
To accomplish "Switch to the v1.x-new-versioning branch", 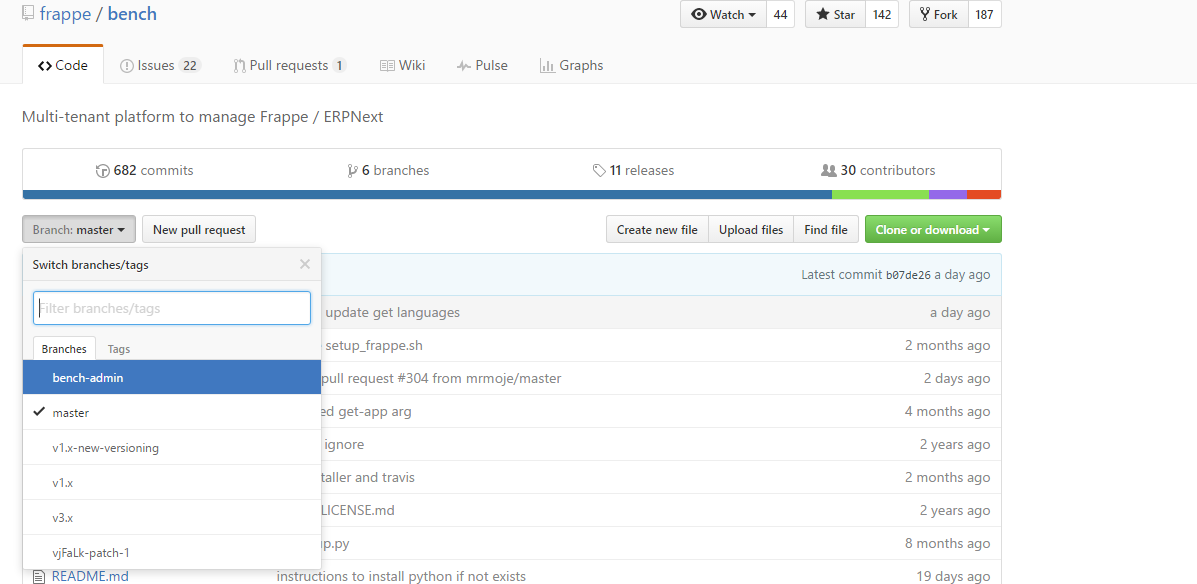I will [x=172, y=447].
